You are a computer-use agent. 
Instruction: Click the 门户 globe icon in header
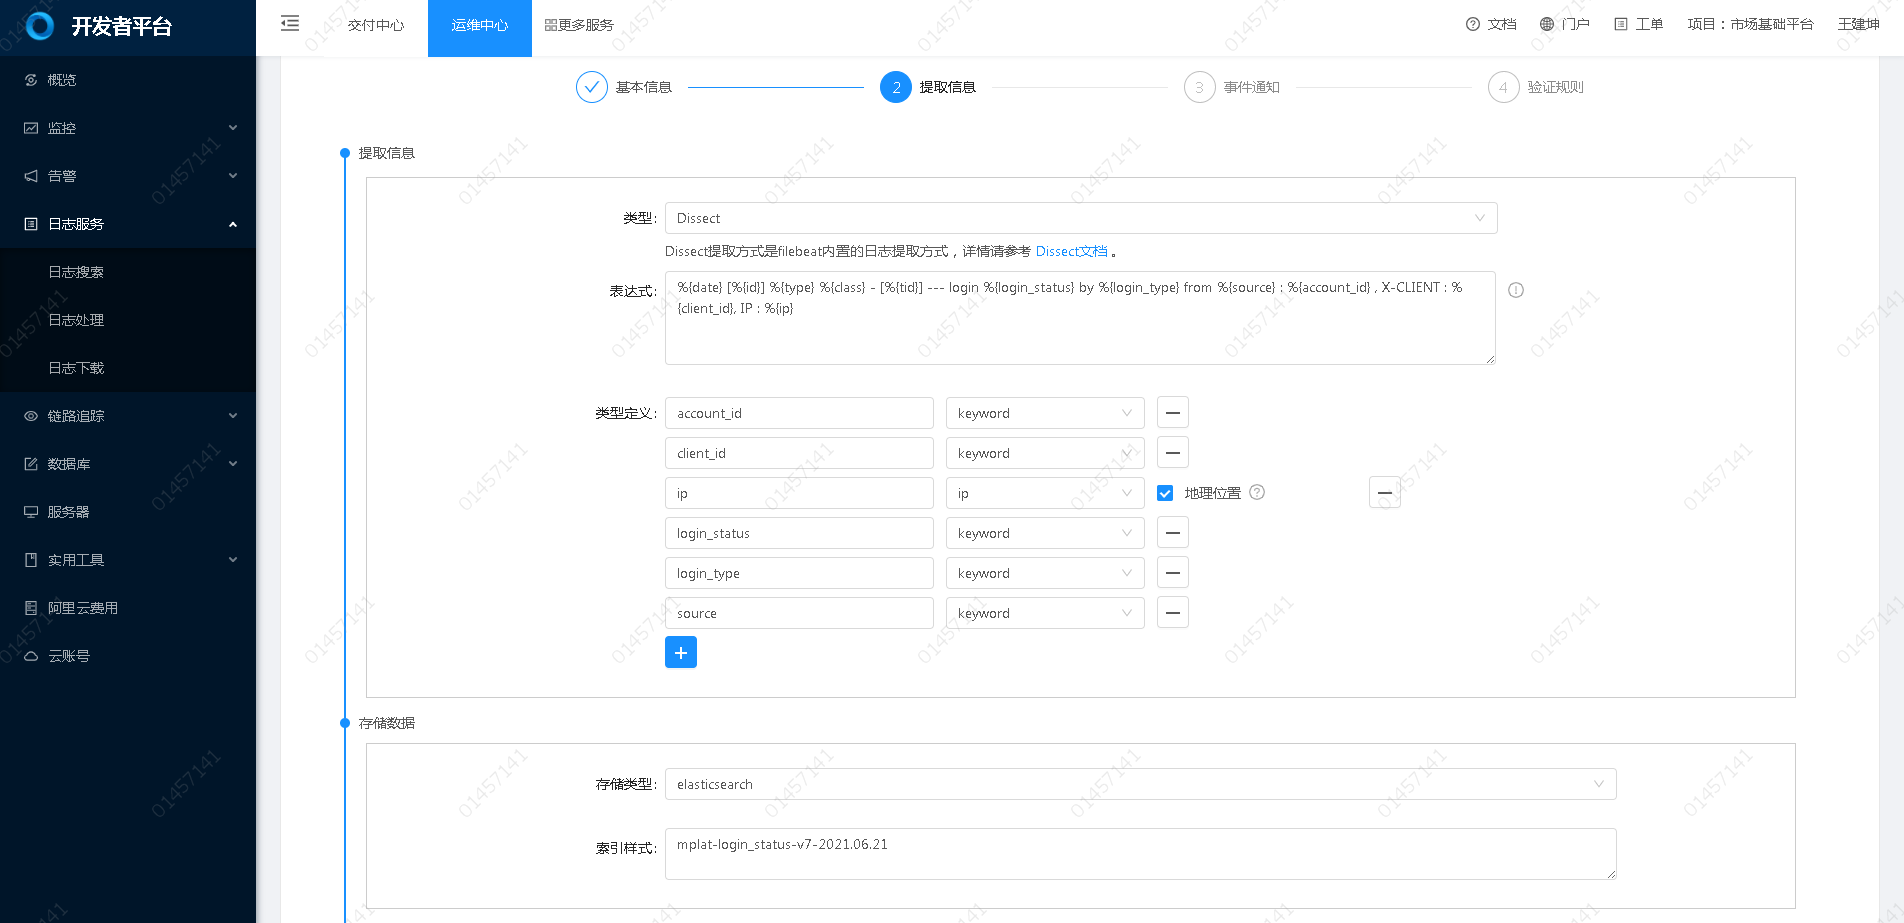[1547, 24]
